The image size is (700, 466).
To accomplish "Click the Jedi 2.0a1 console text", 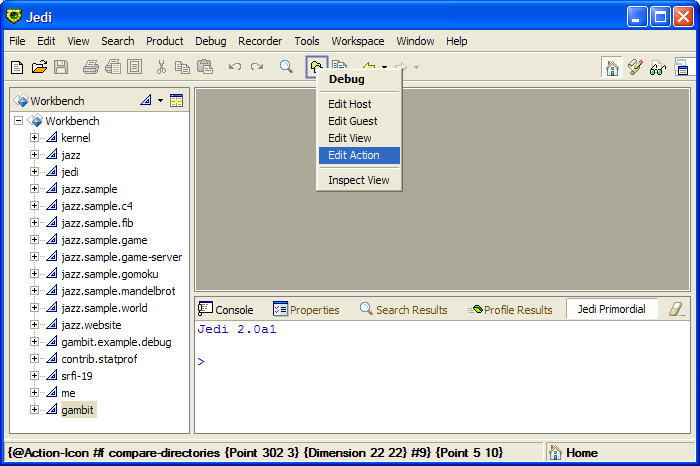I will (237, 329).
